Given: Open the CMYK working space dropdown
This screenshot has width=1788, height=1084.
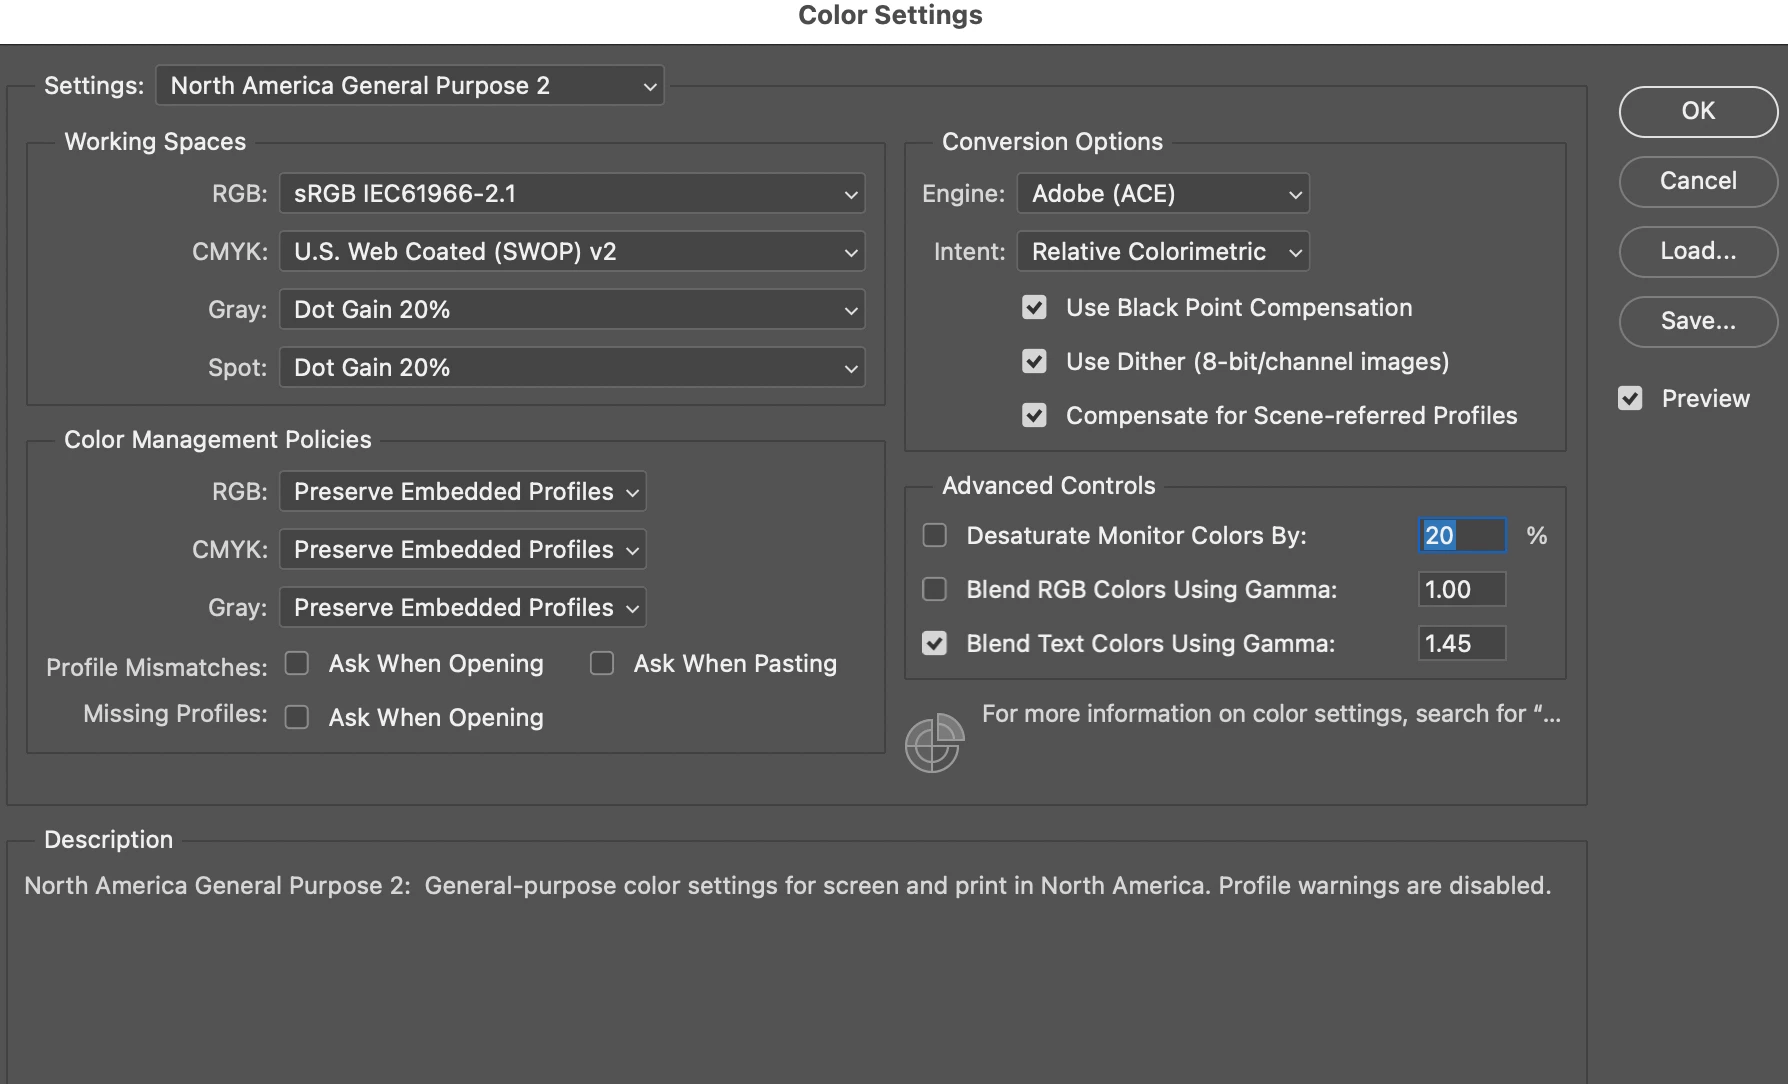Looking at the screenshot, I should pyautogui.click(x=572, y=252).
